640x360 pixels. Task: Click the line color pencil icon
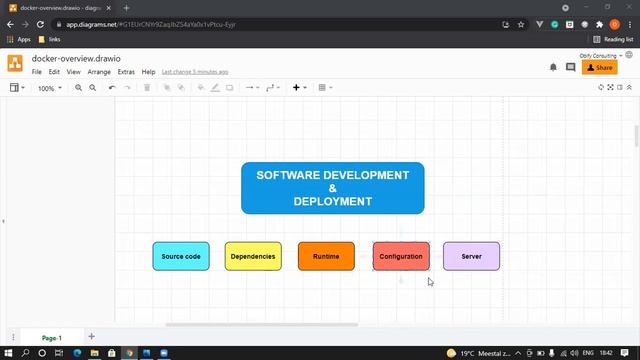point(215,88)
